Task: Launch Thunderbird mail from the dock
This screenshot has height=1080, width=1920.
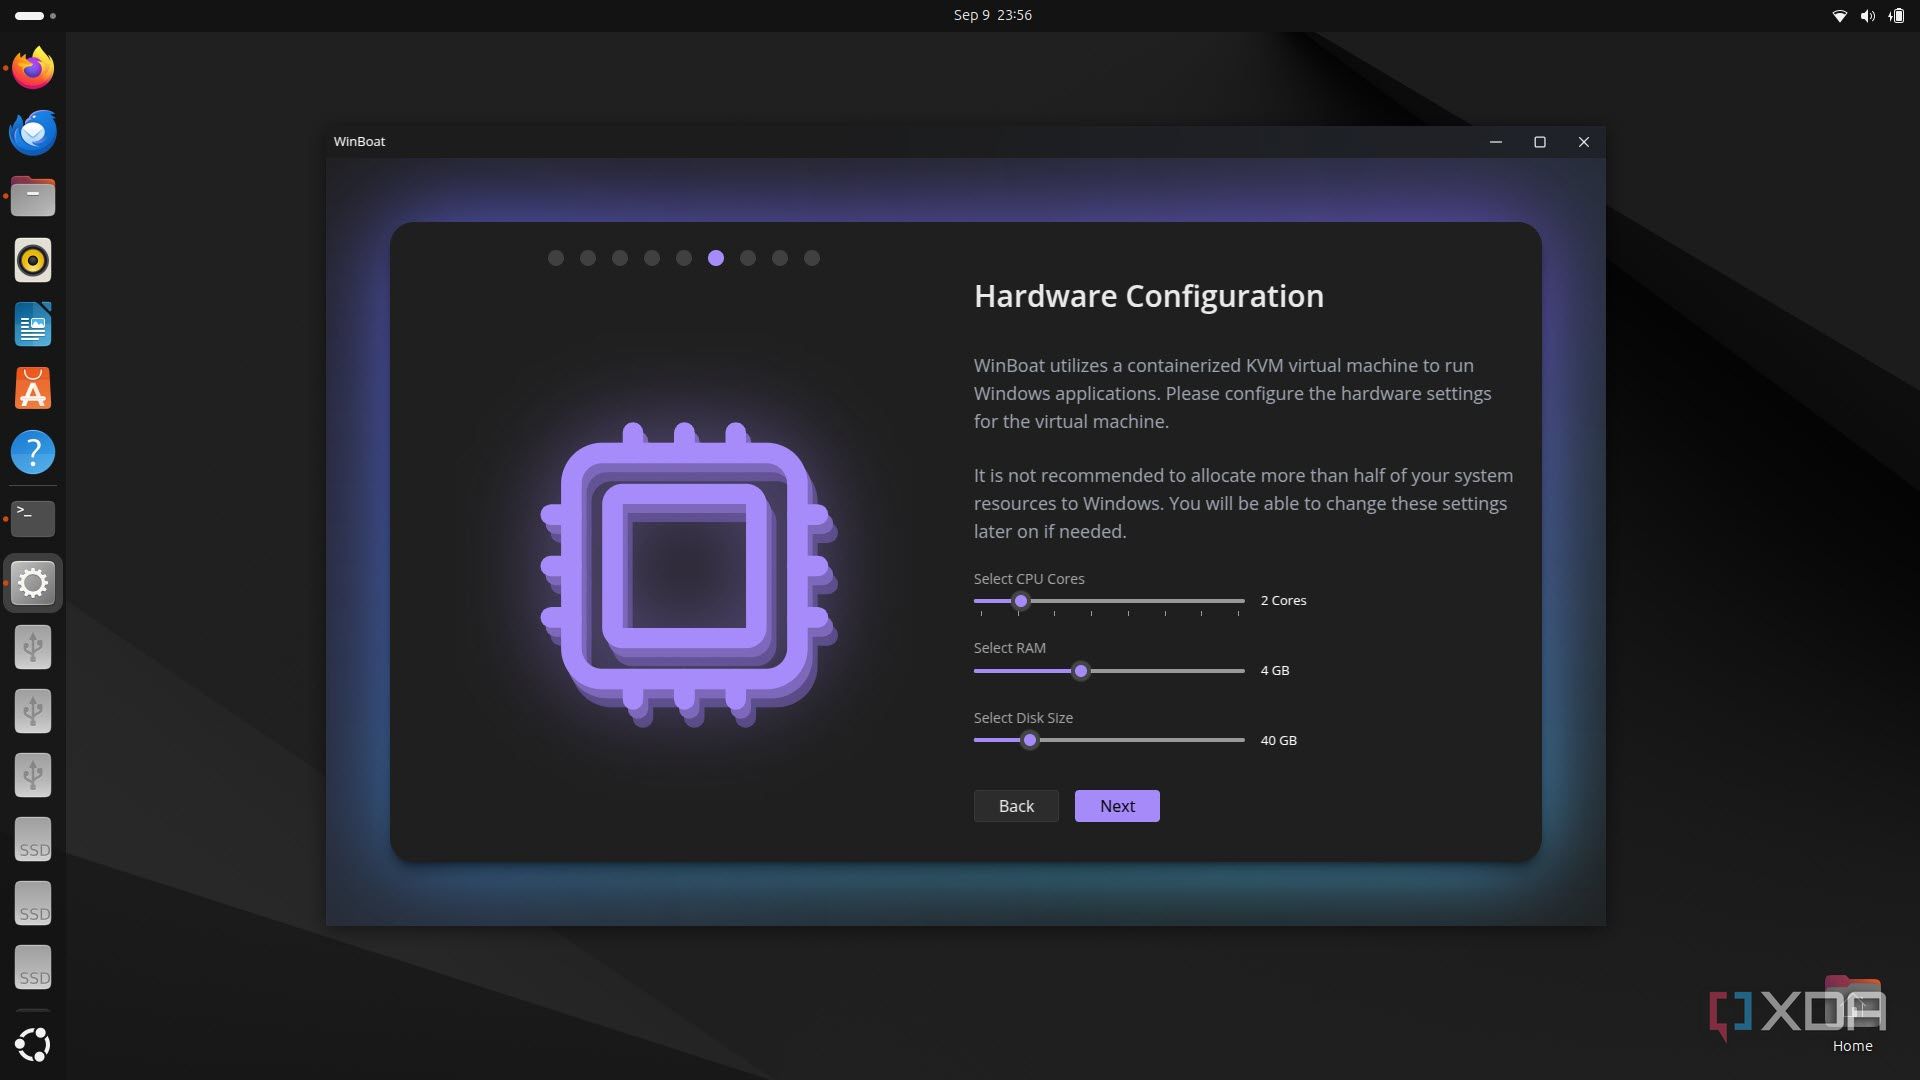Action: 33,132
